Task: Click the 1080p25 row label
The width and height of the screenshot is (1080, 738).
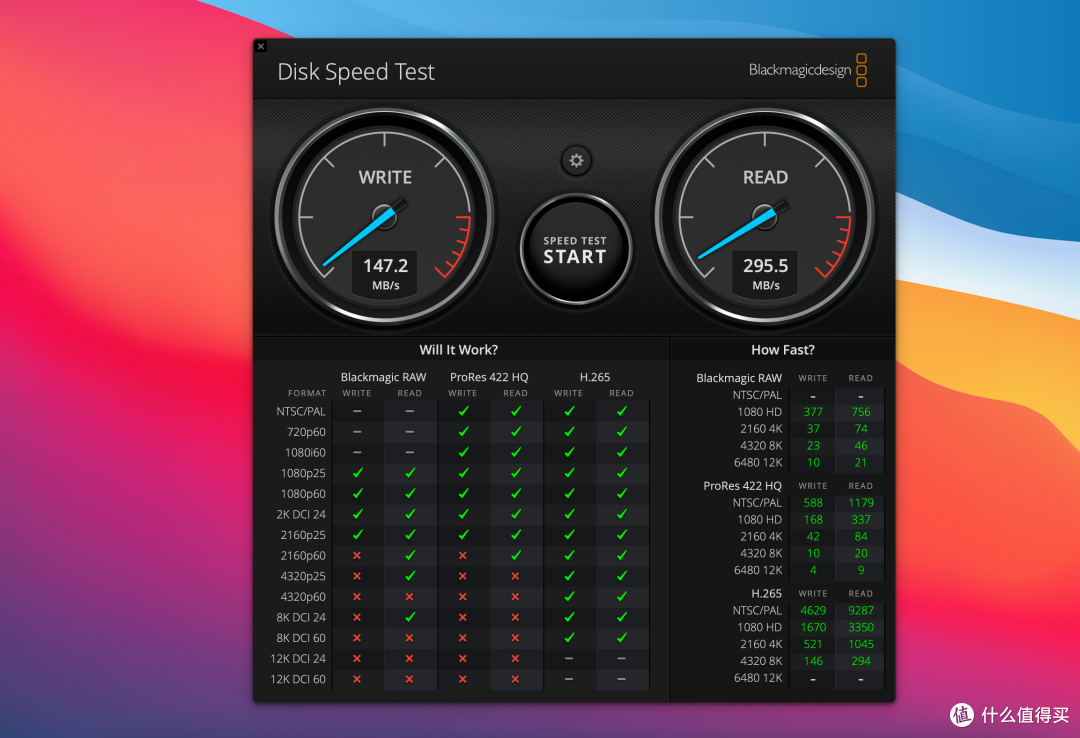Action: point(303,473)
